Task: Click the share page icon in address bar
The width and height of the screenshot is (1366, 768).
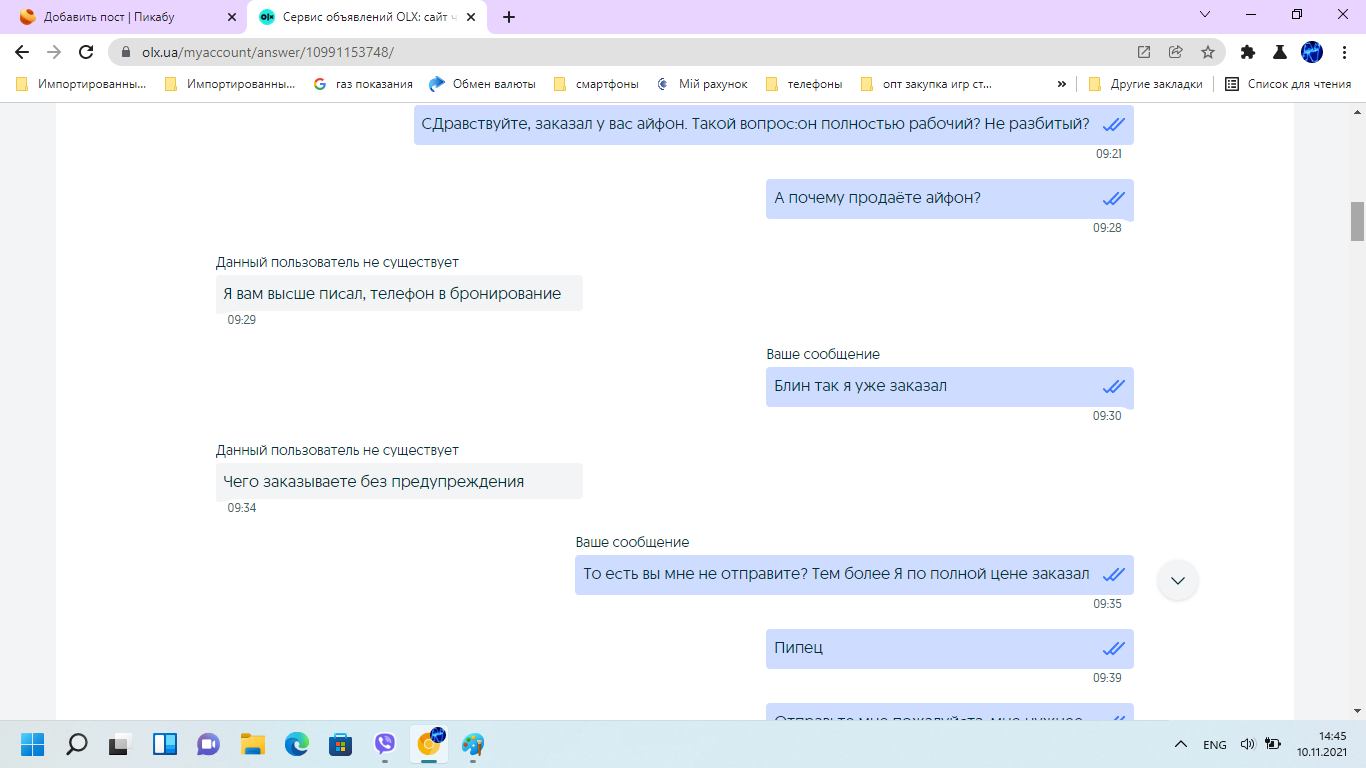Action: click(x=1176, y=52)
